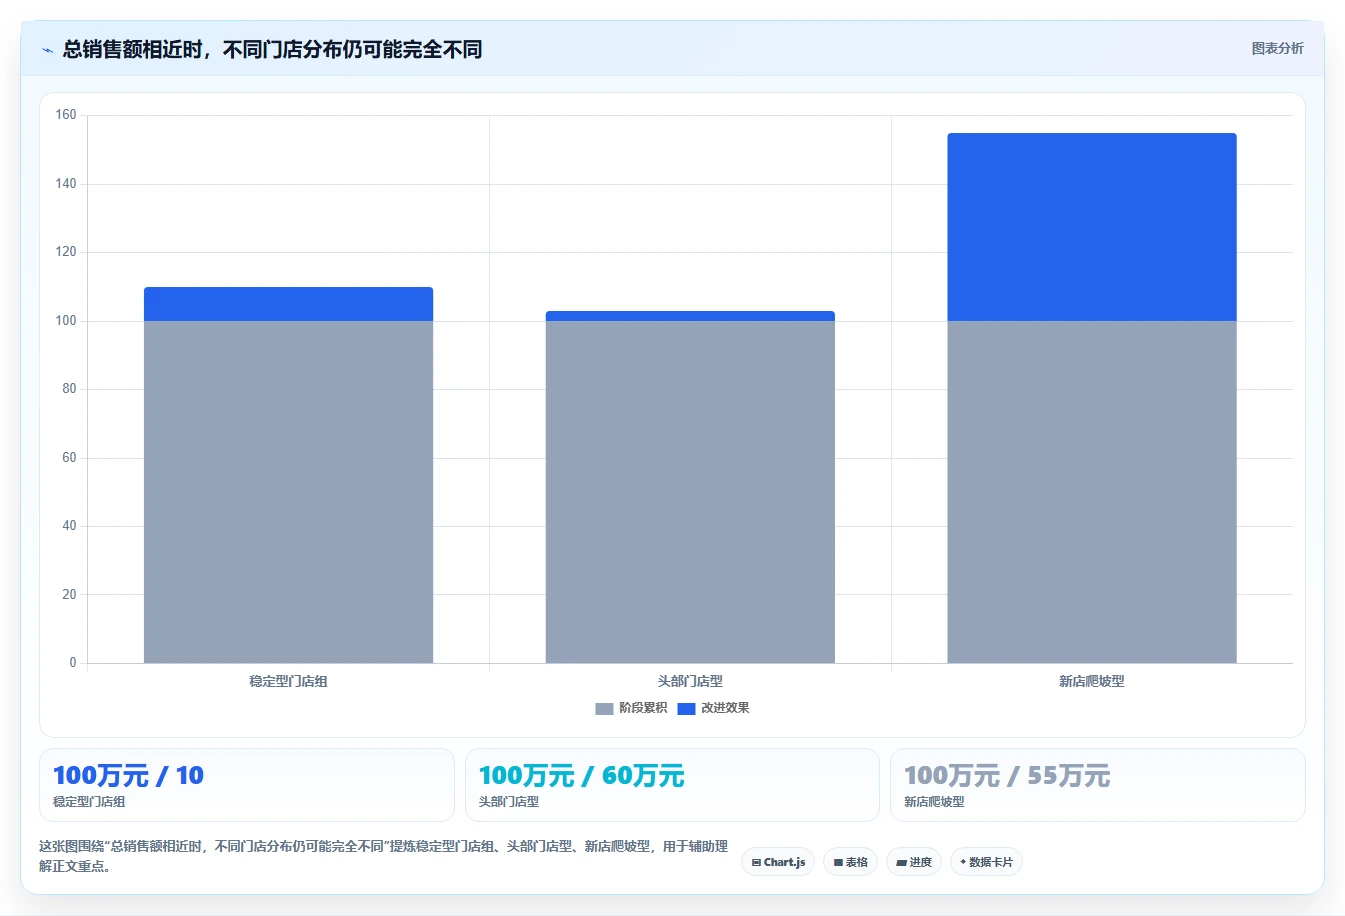Click the 头部门店型 gray bar segment
The width and height of the screenshot is (1345, 916).
tap(690, 492)
